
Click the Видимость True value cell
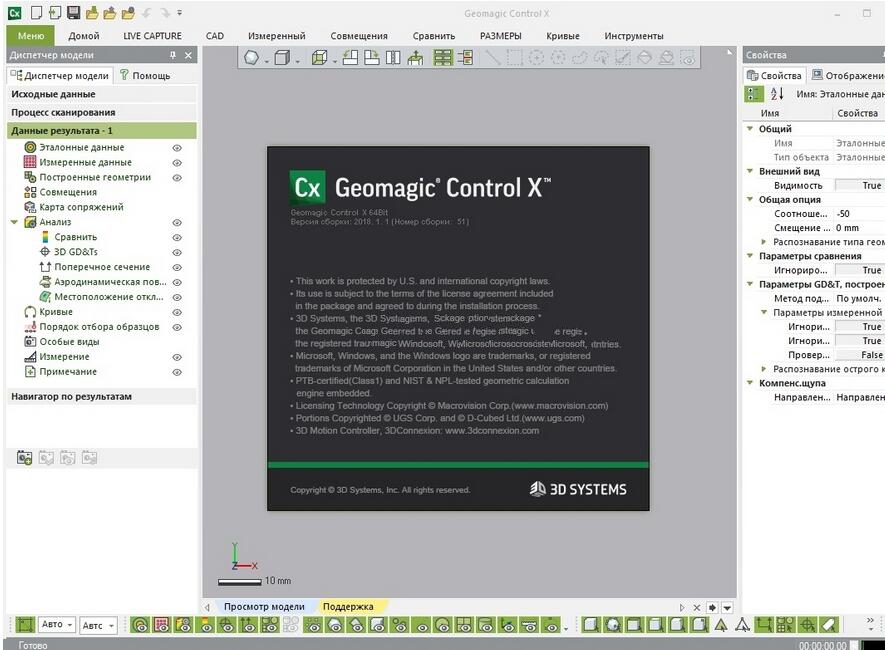coord(860,185)
